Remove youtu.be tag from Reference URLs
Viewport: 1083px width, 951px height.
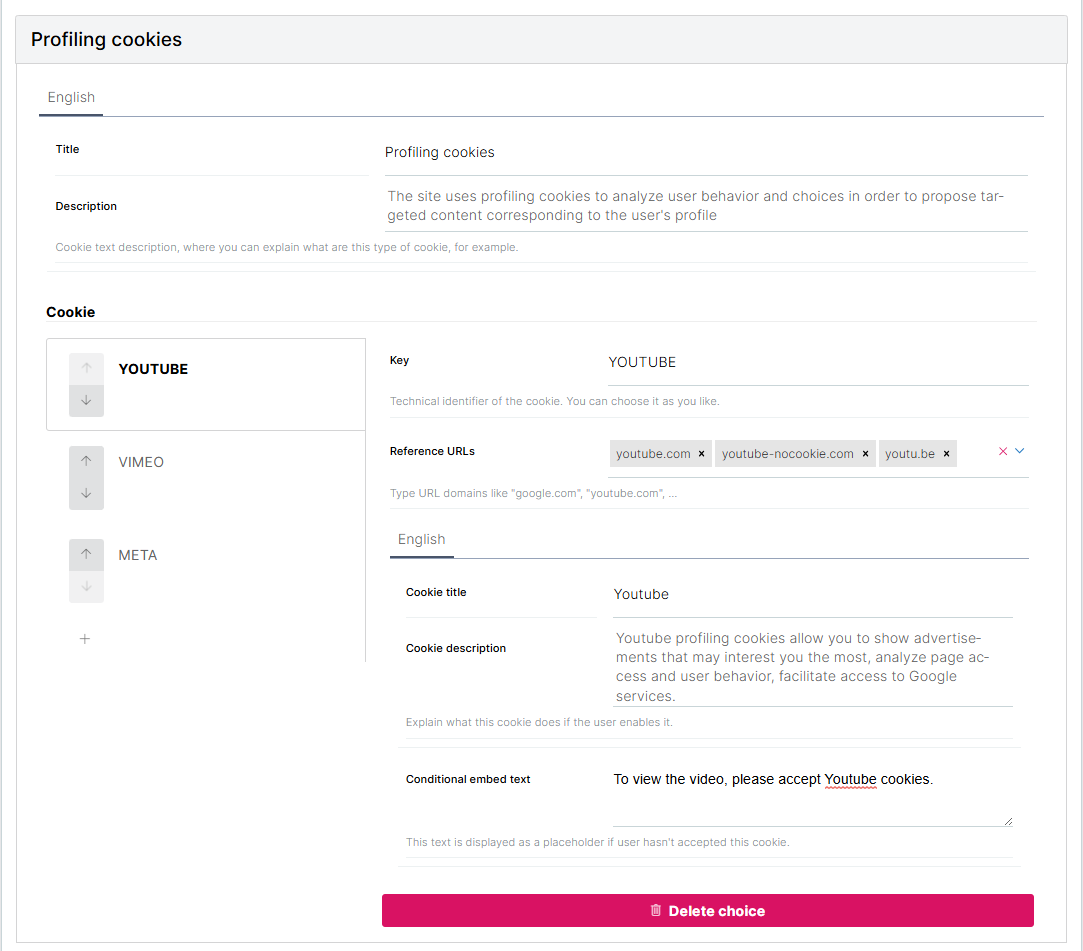click(x=946, y=454)
